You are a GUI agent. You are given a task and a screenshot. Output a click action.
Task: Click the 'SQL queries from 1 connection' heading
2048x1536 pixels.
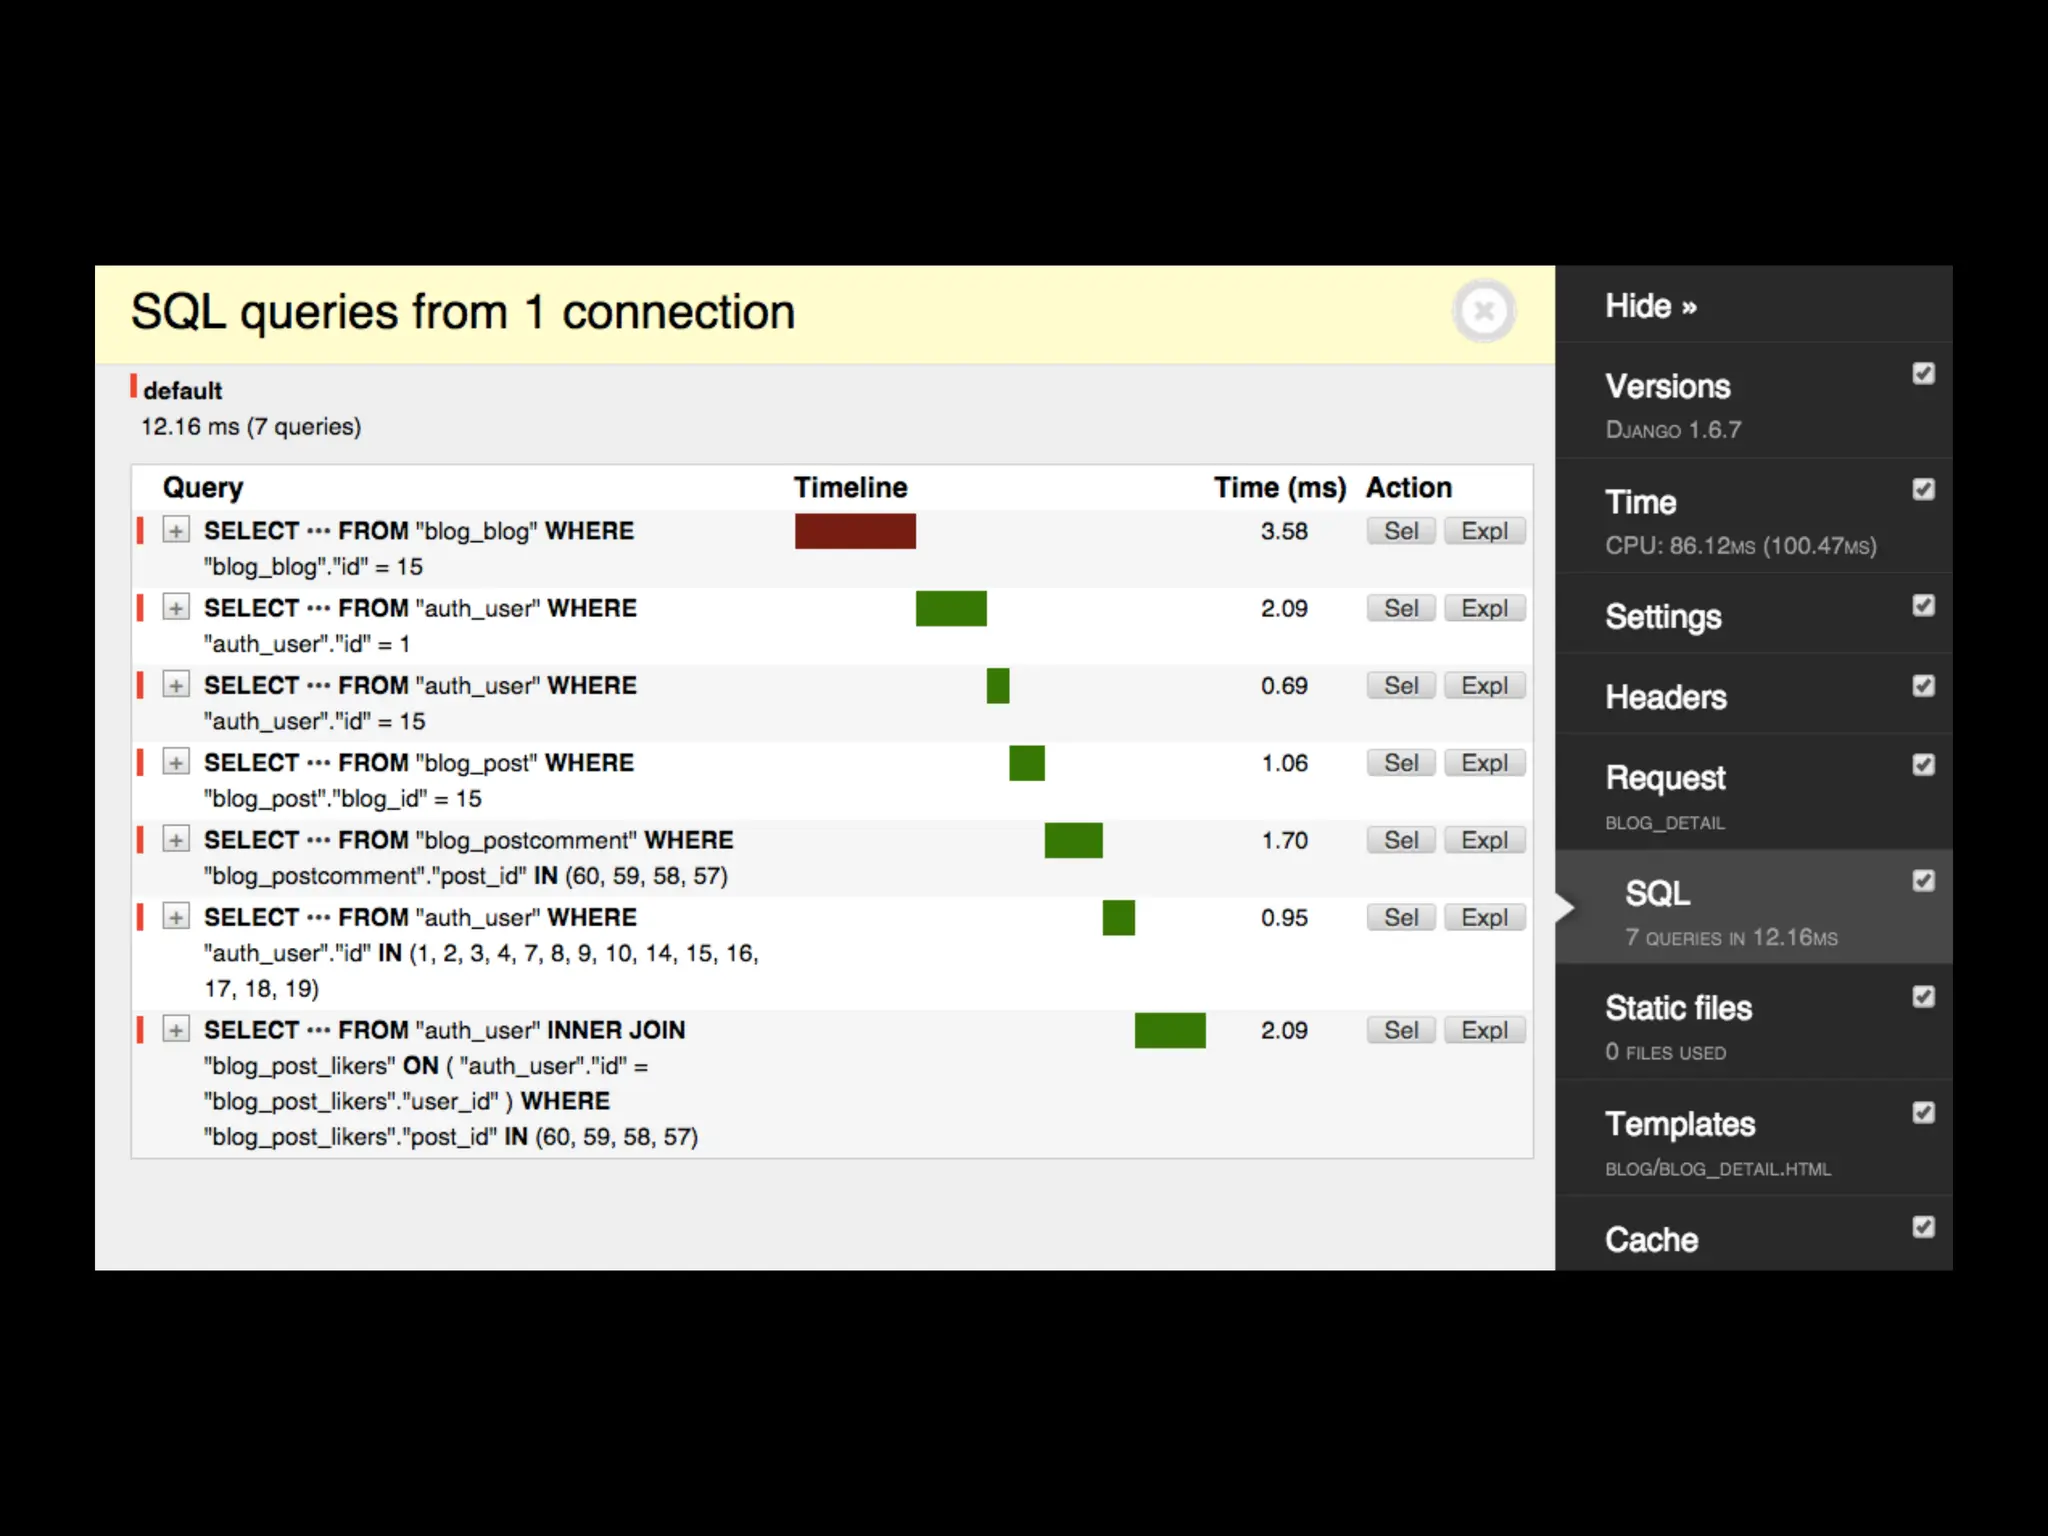pos(463,312)
